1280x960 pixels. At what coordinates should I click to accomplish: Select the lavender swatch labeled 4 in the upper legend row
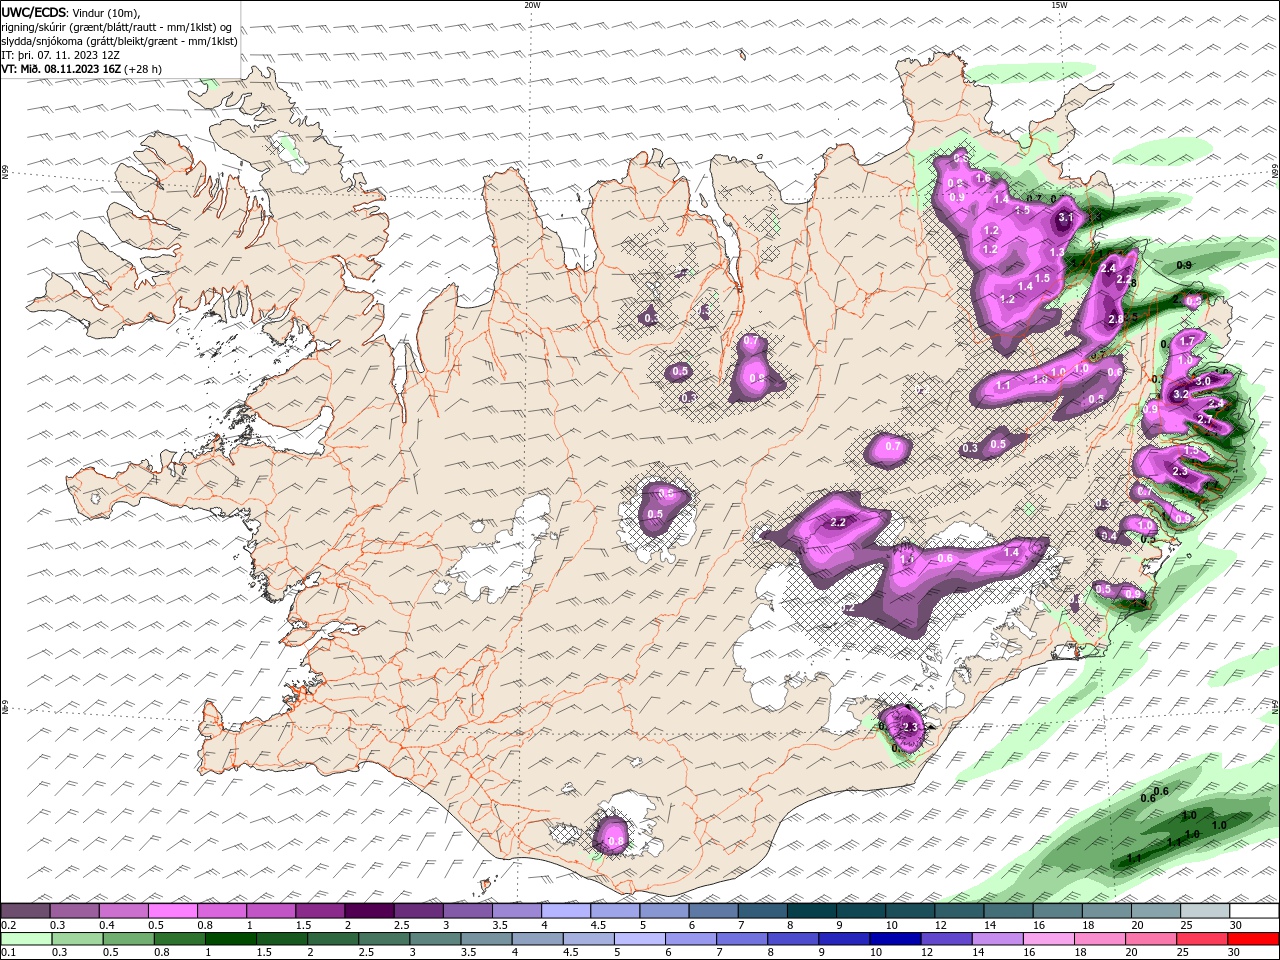click(566, 911)
